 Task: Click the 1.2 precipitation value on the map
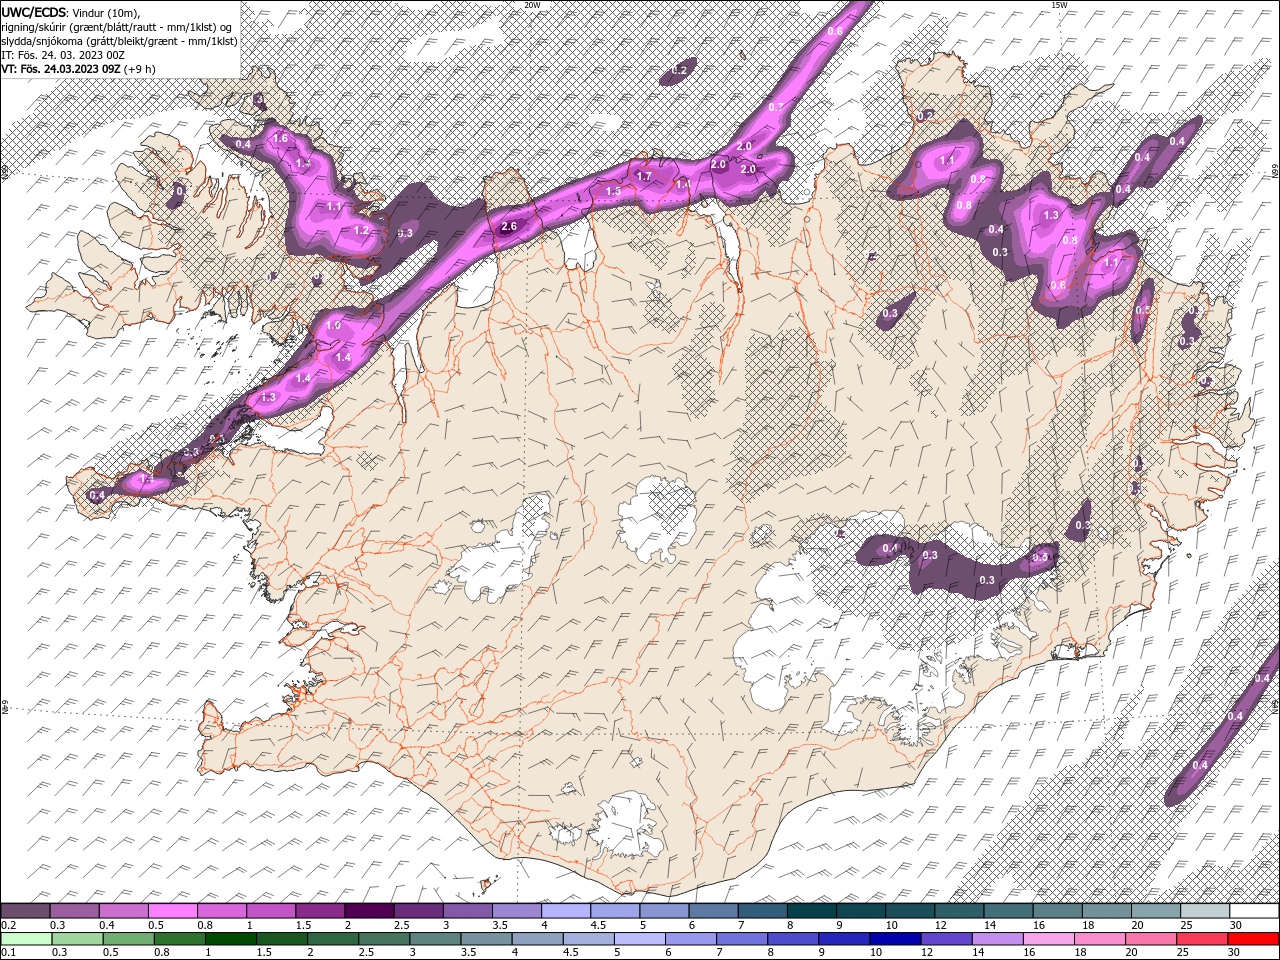pyautogui.click(x=361, y=230)
